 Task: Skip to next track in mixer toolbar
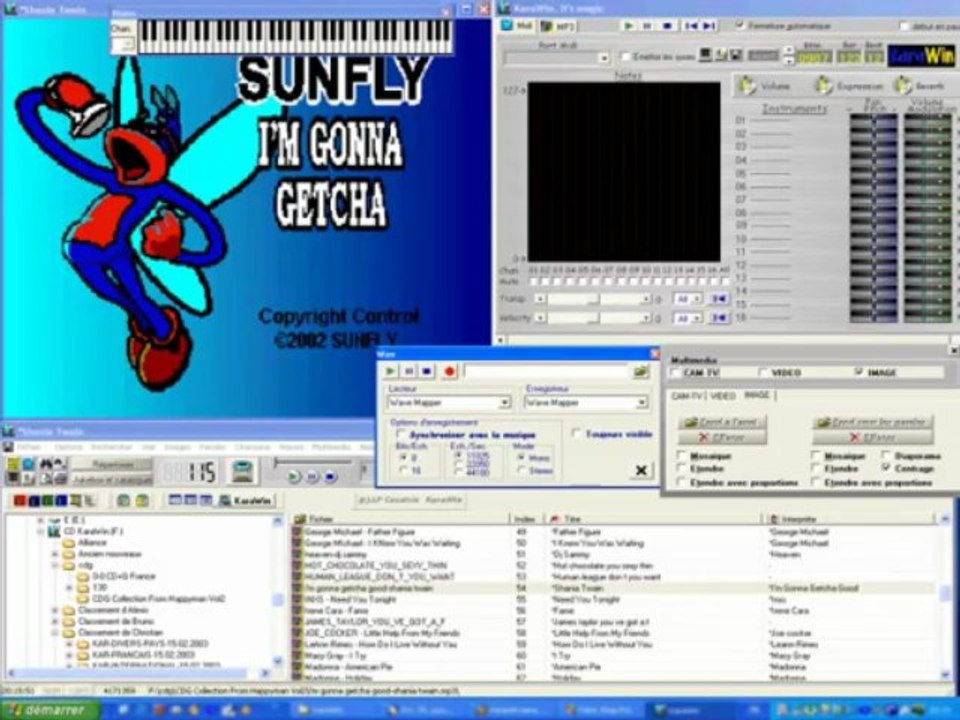coord(708,26)
